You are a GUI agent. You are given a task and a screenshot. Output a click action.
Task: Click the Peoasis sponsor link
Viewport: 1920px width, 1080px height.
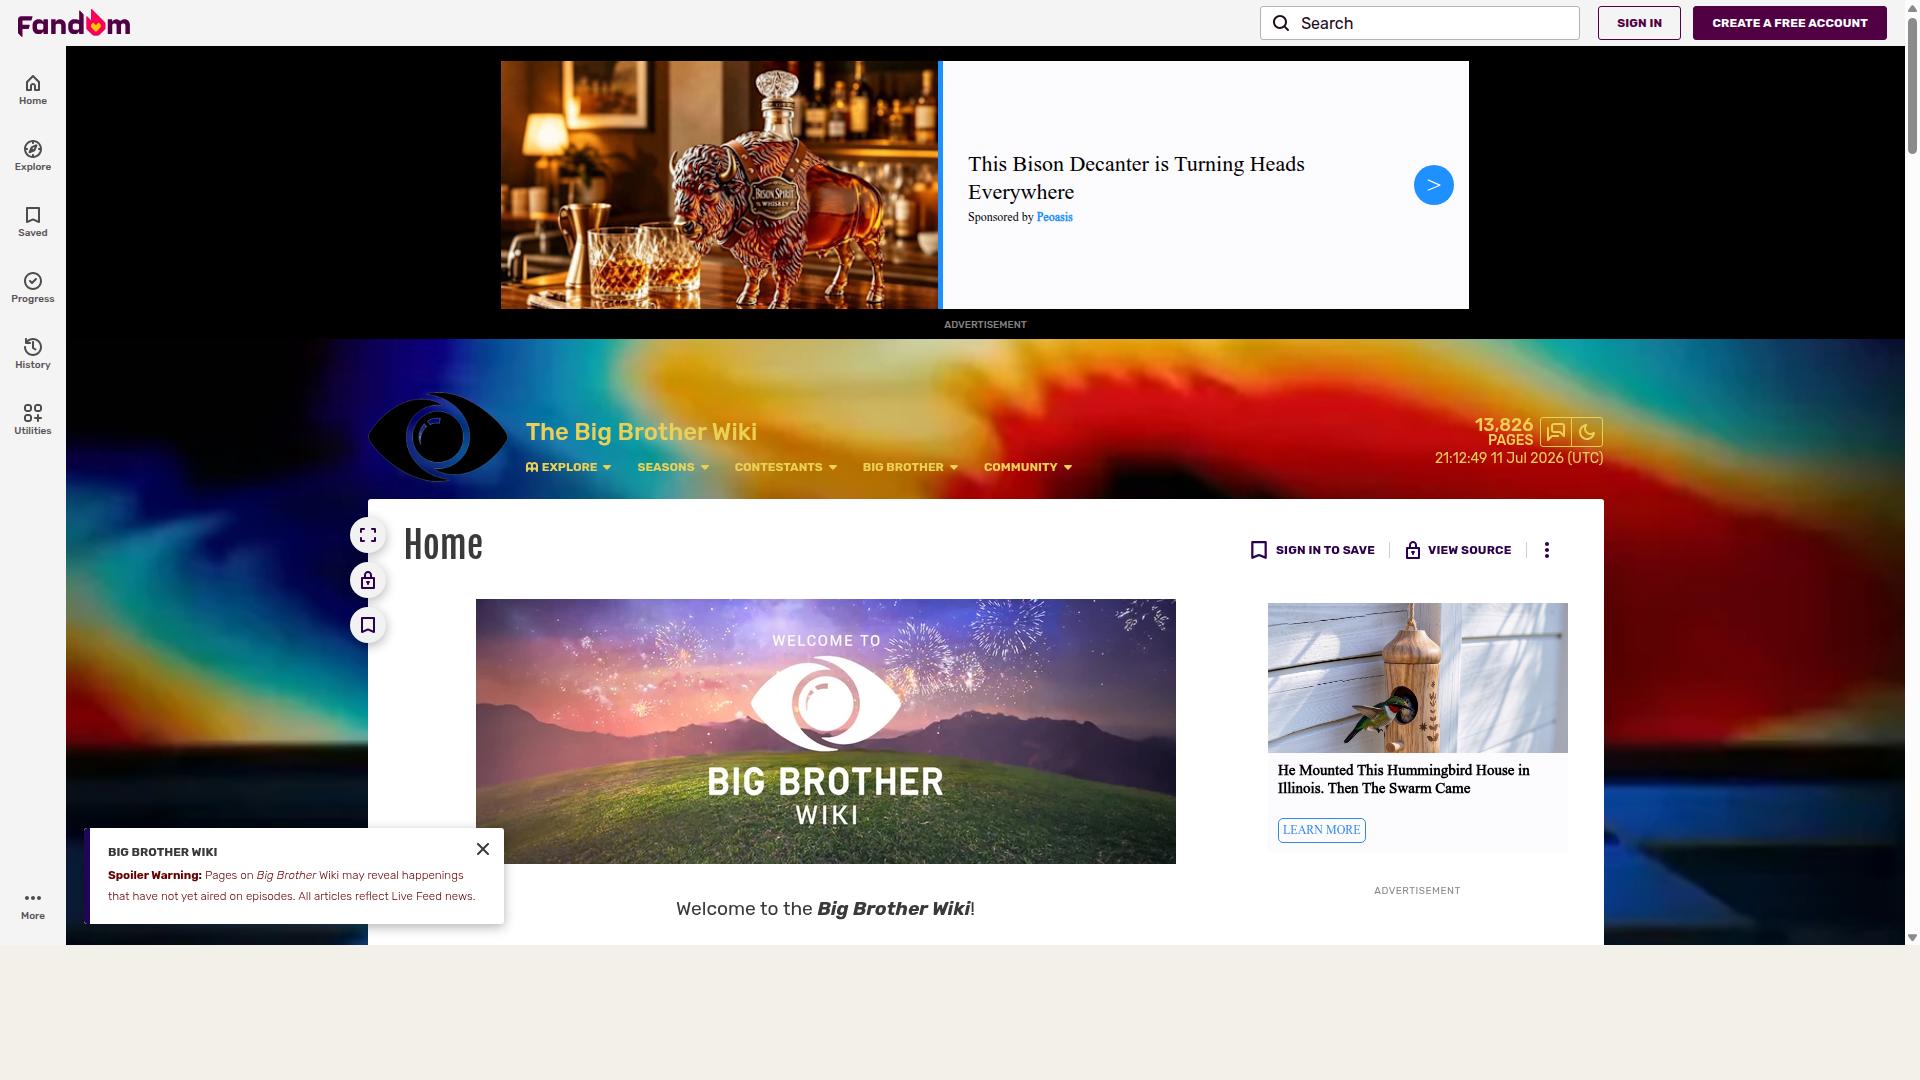pyautogui.click(x=1054, y=217)
